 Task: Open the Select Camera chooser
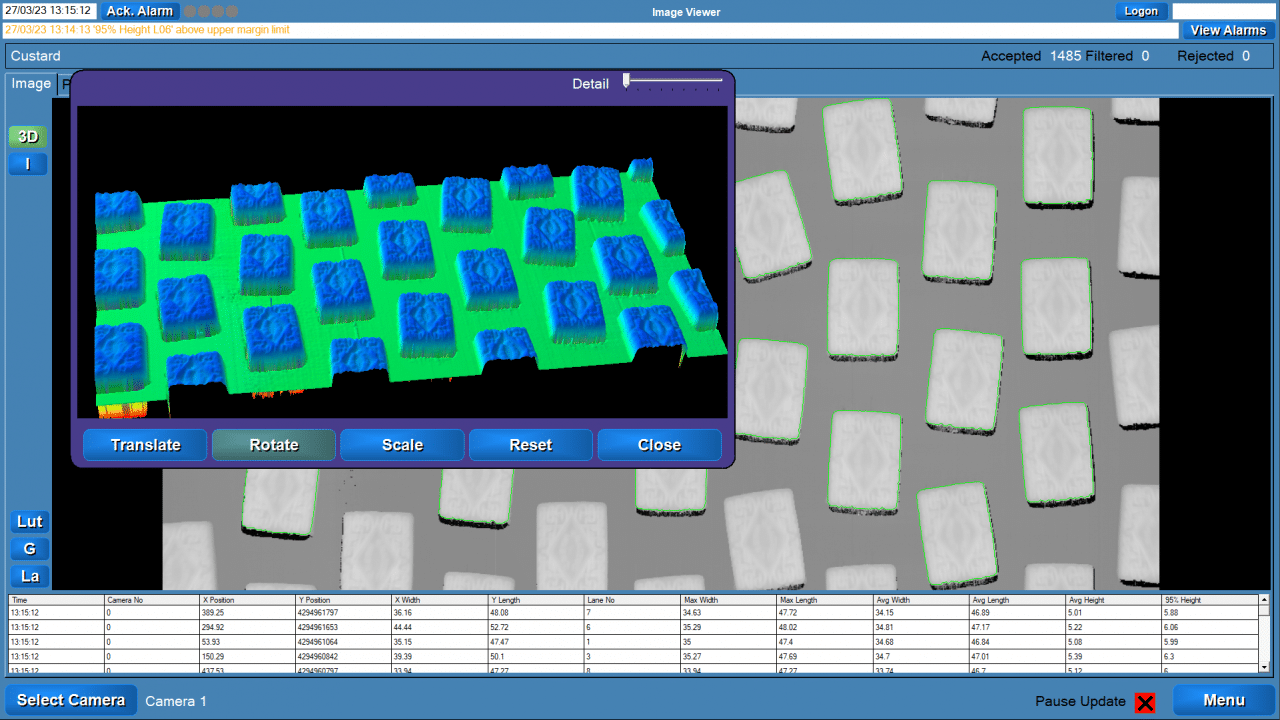click(x=70, y=699)
